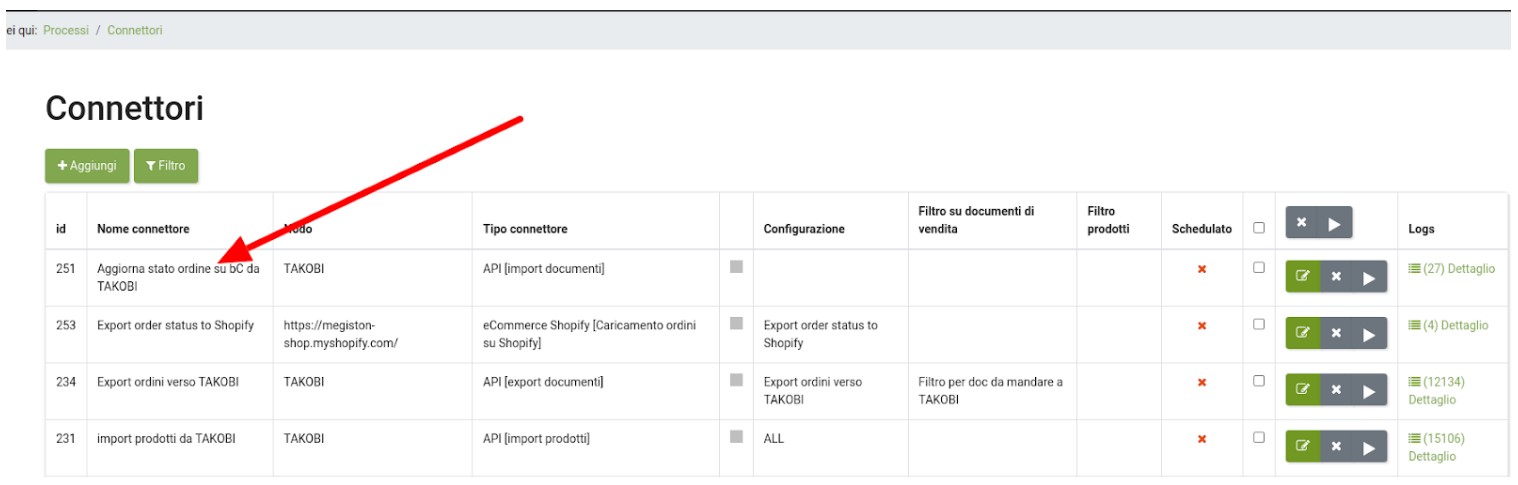1518x485 pixels.
Task: Click the Aggiungi button
Action: click(87, 166)
